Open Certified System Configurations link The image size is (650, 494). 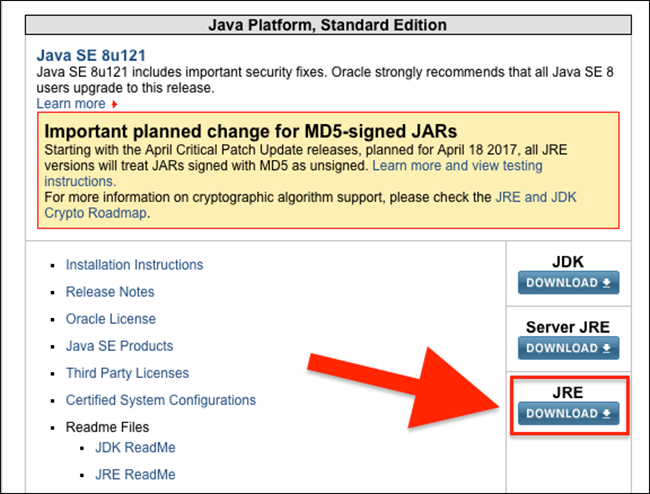pyautogui.click(x=161, y=400)
